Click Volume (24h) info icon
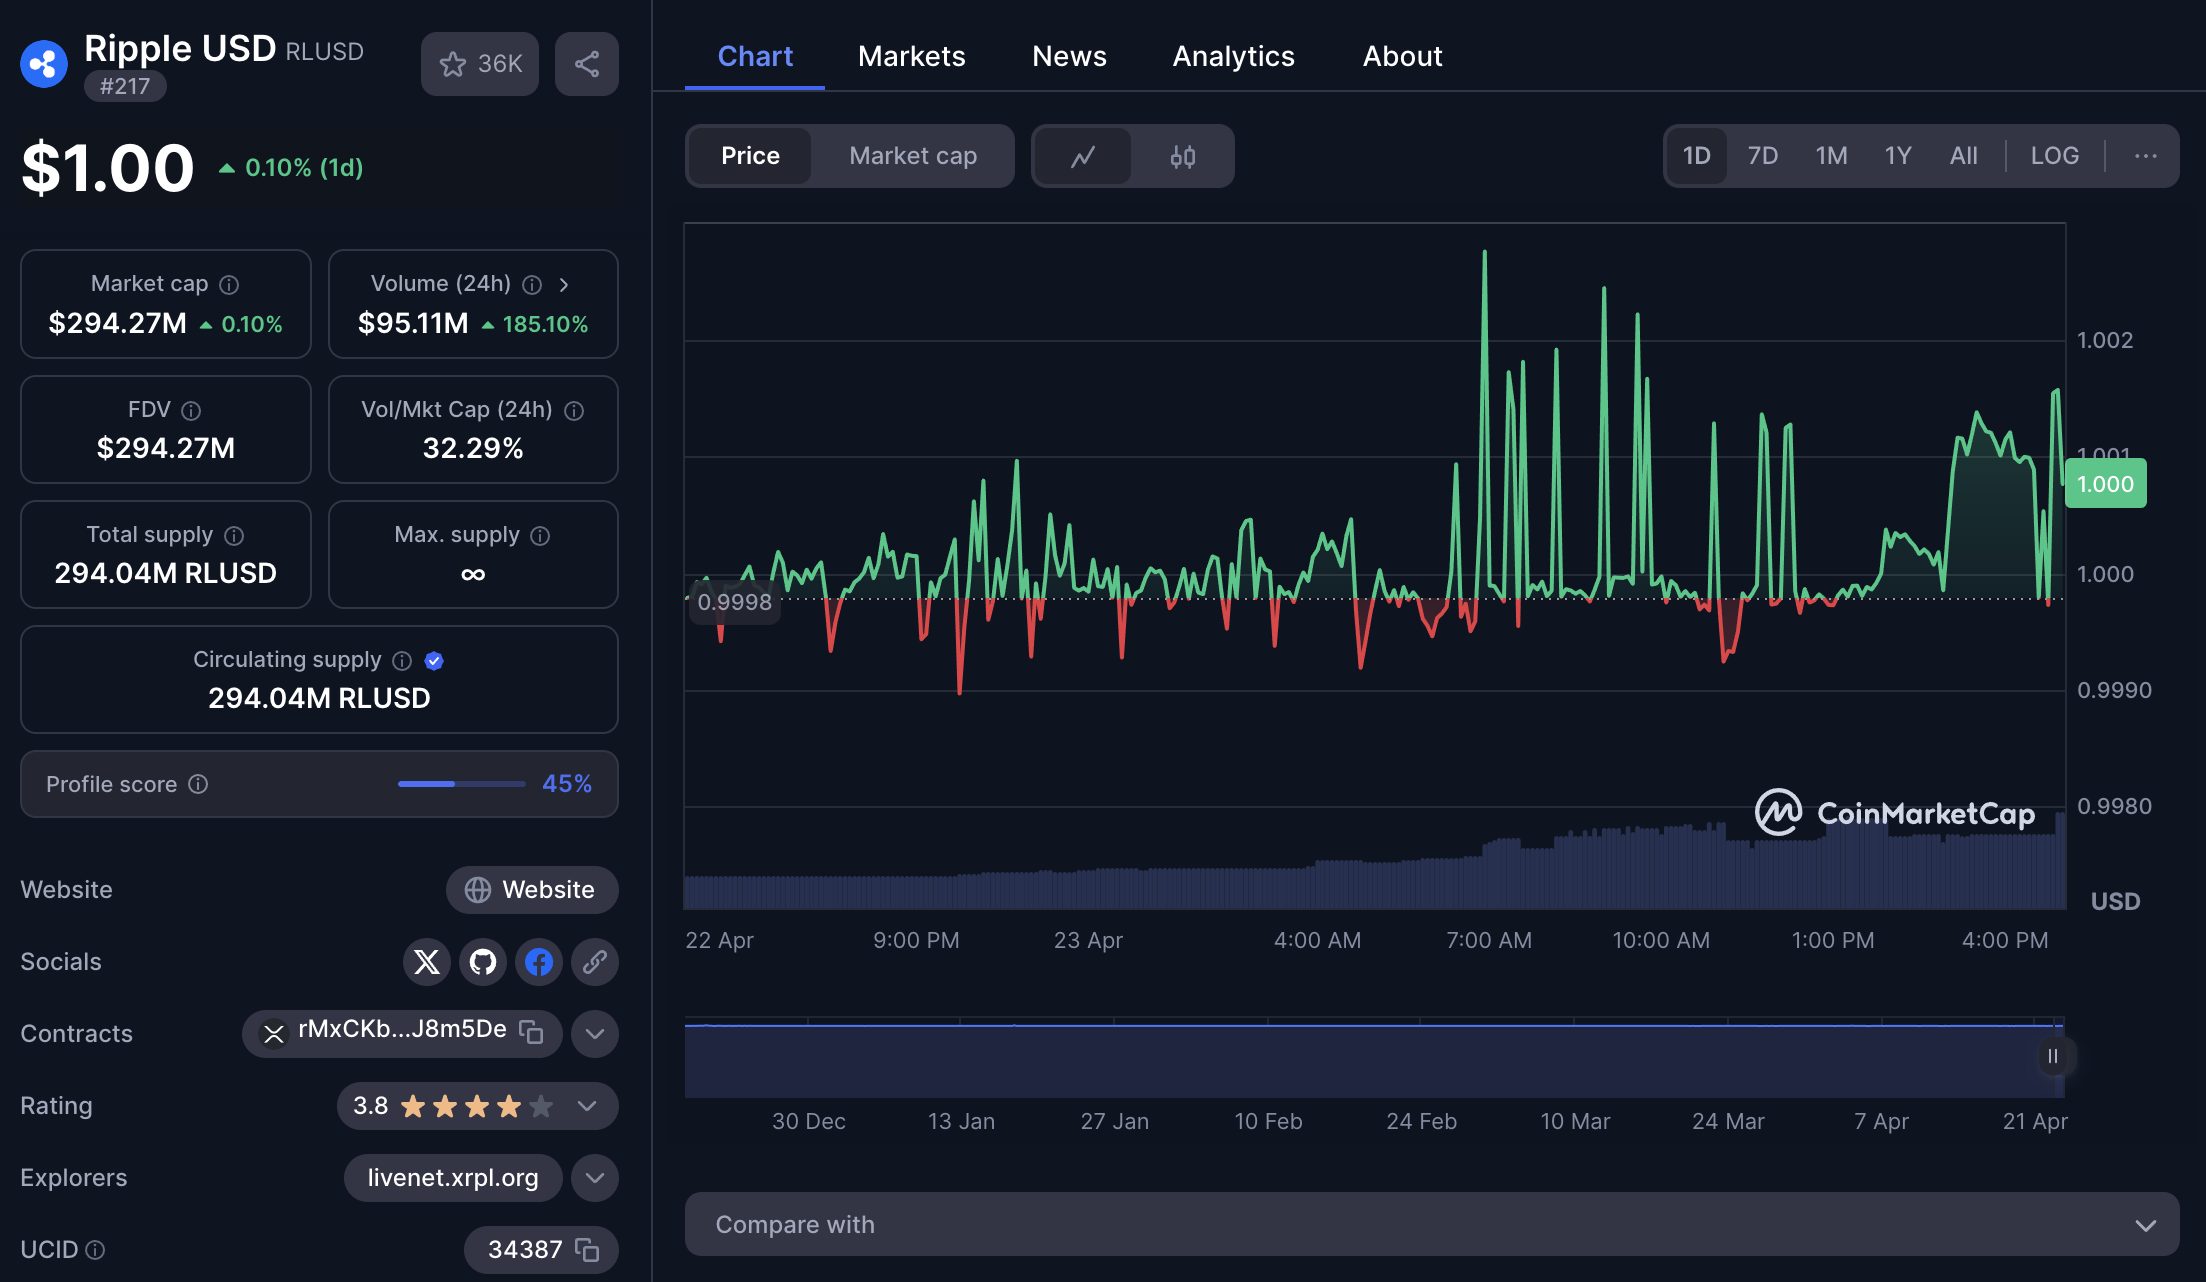2206x1282 pixels. coord(532,285)
